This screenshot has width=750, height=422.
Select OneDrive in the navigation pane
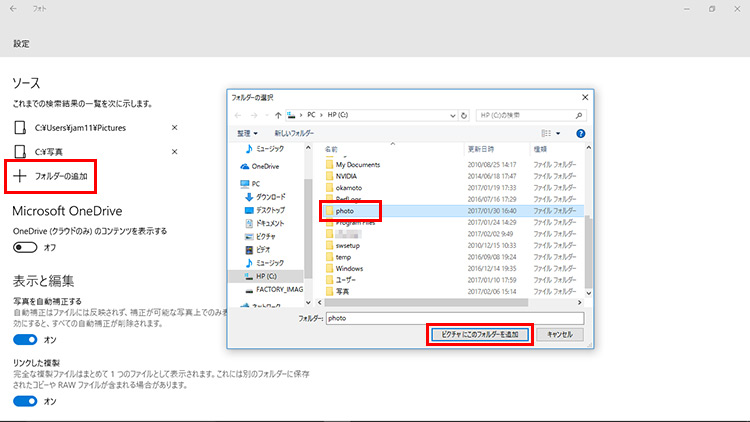point(265,166)
